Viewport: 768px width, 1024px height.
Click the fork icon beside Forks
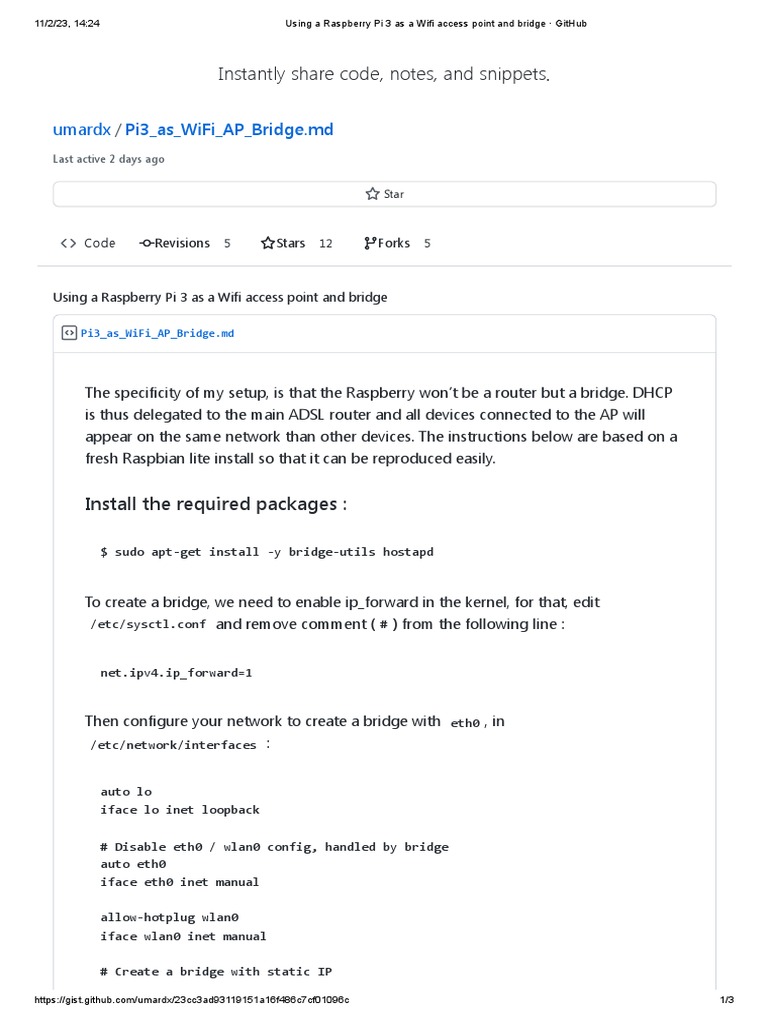coord(370,243)
